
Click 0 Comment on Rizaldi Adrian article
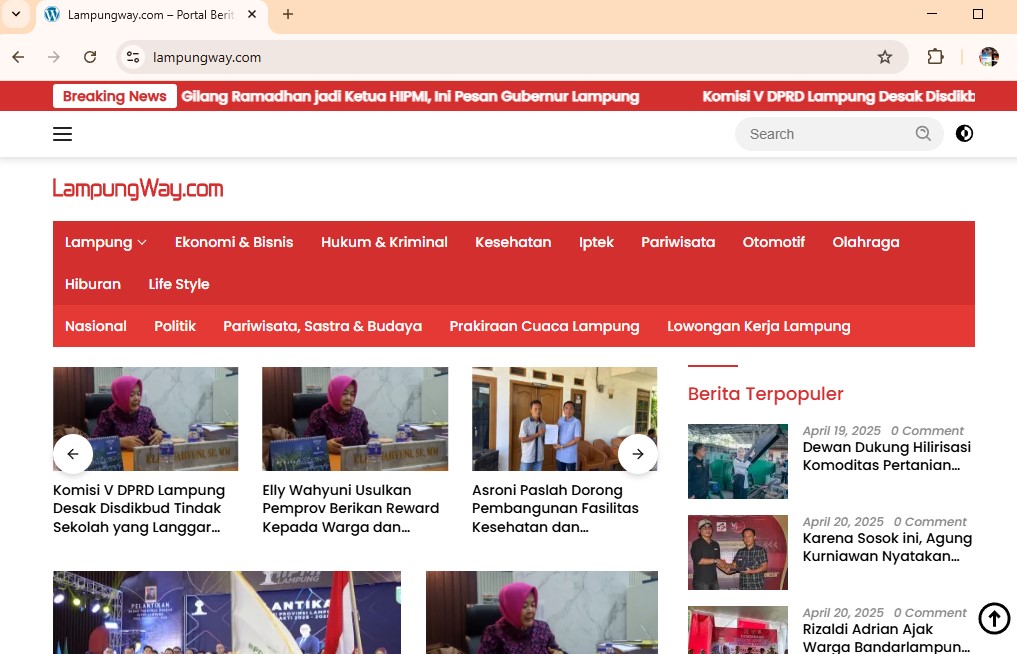click(930, 612)
